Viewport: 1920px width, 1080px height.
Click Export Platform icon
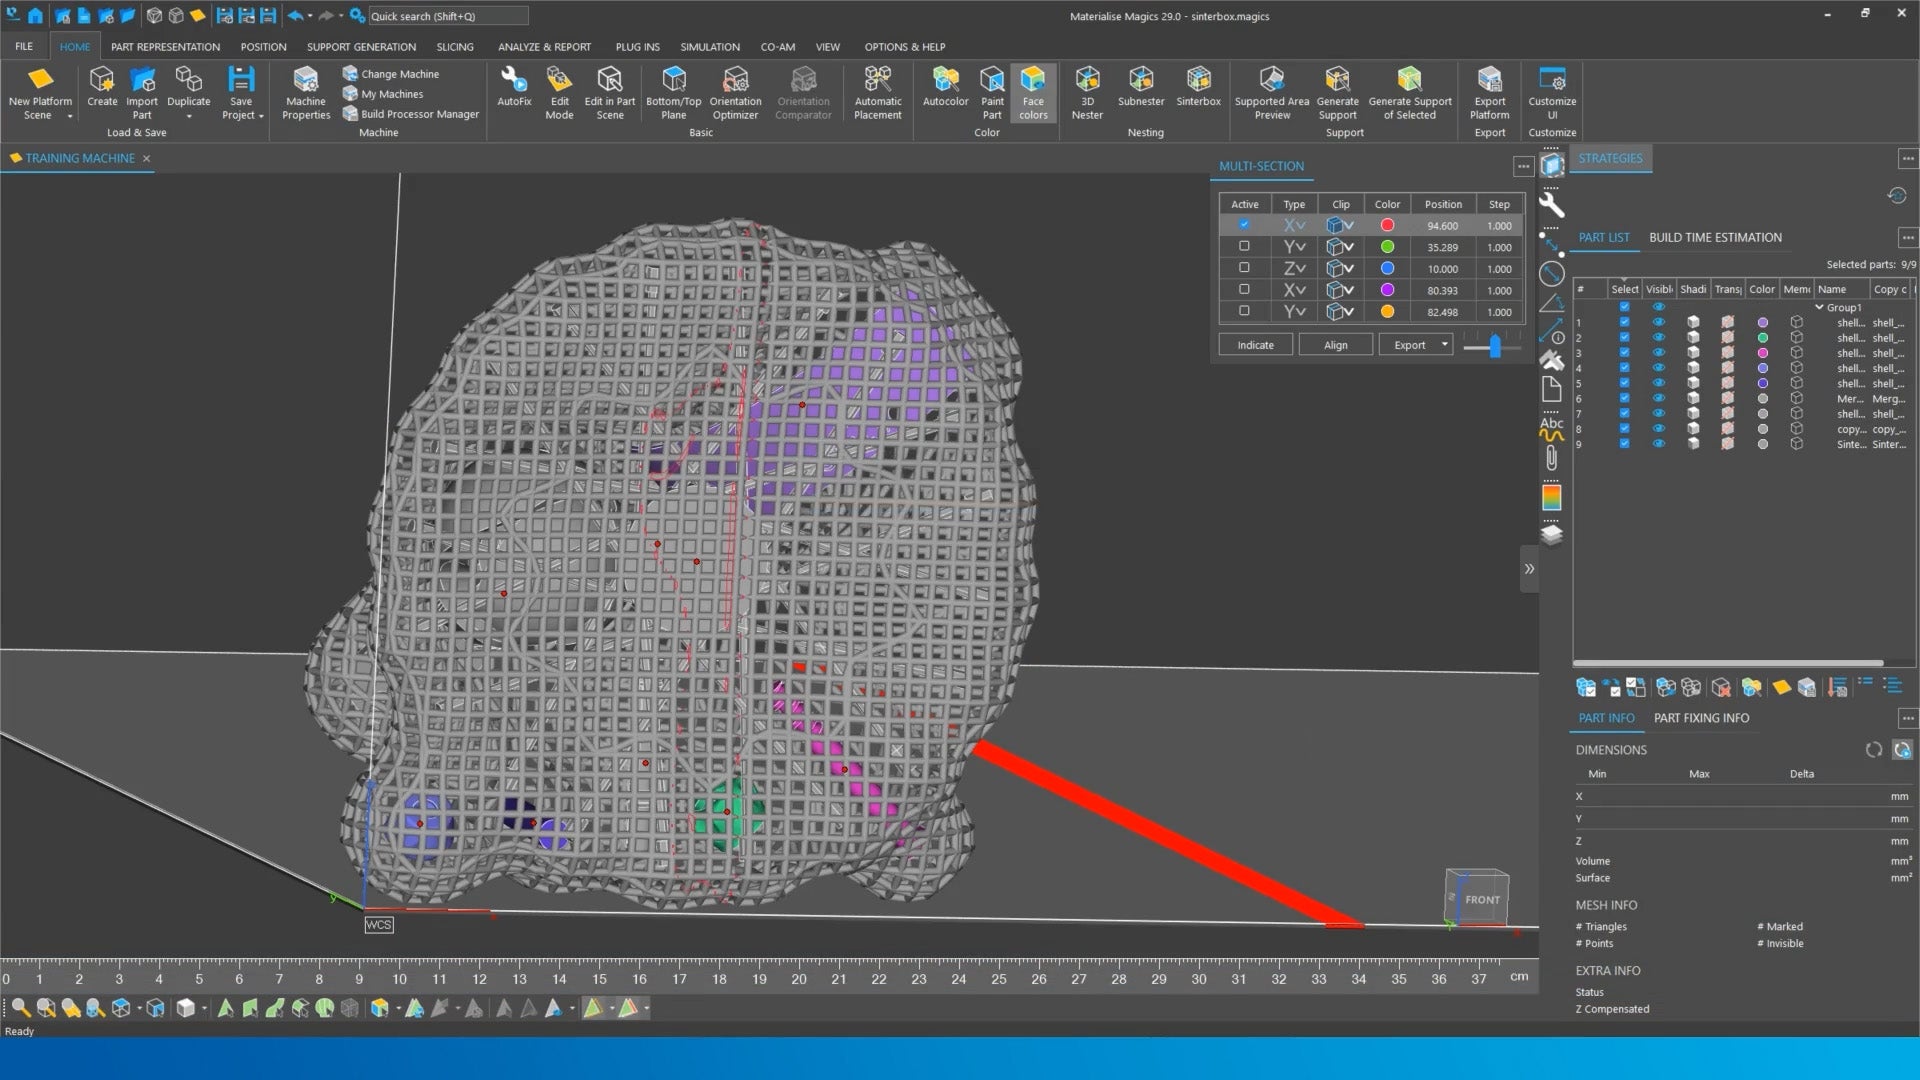coord(1489,80)
